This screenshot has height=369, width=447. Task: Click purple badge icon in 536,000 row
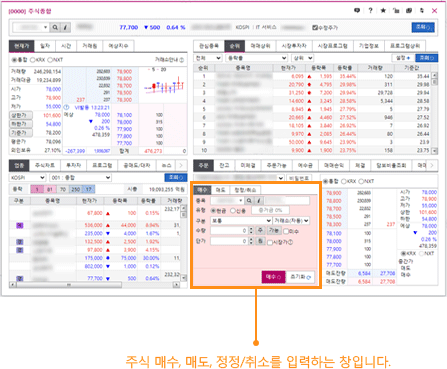tap(20, 226)
